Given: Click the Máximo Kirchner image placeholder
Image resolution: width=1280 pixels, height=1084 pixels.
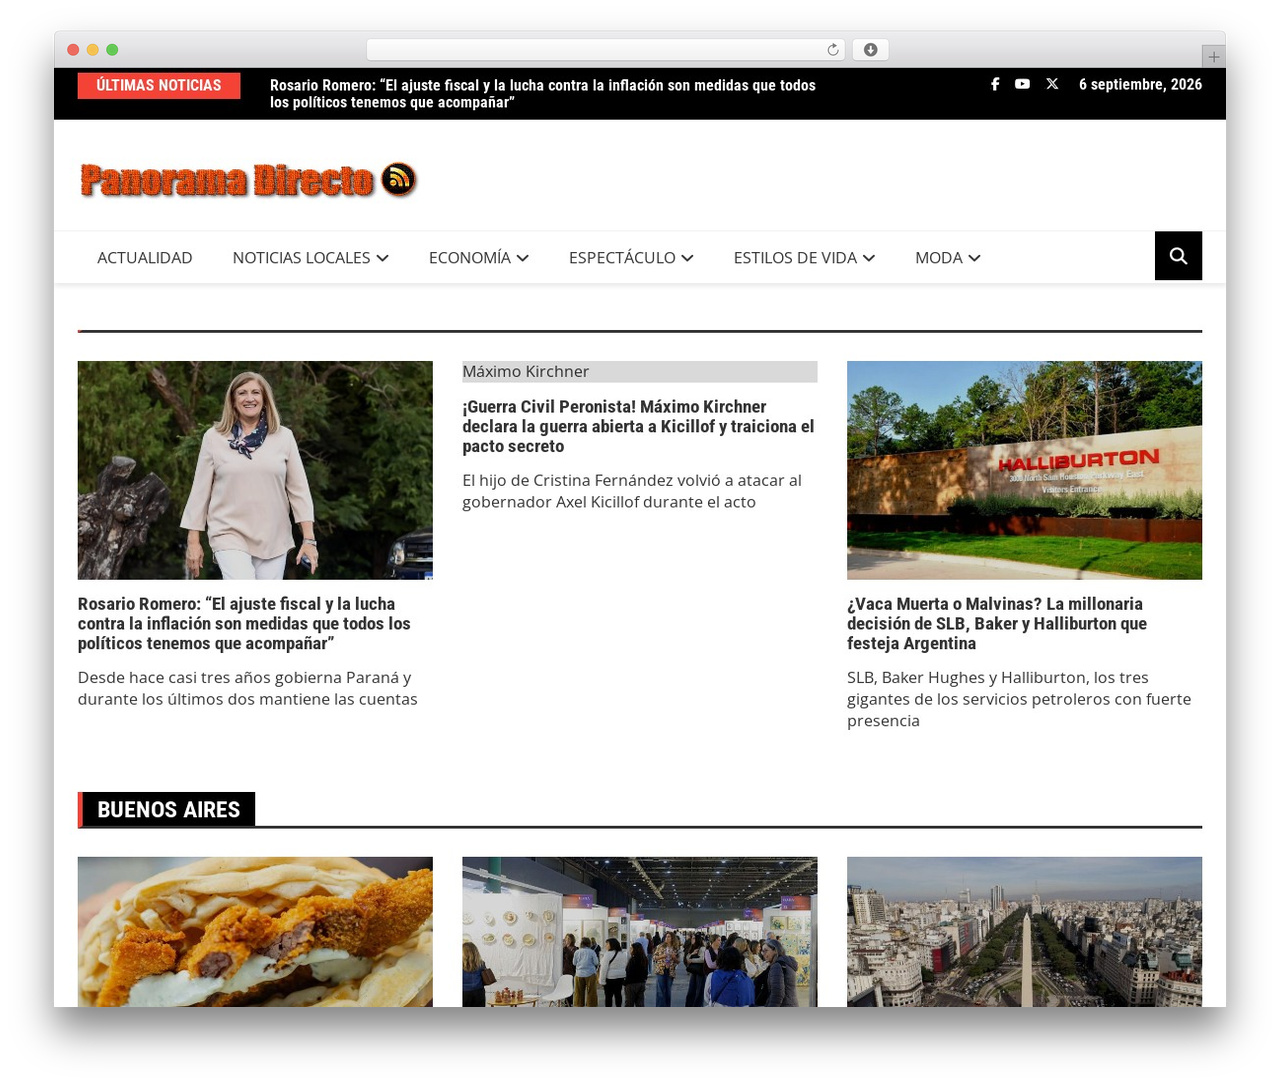Looking at the screenshot, I should [x=640, y=371].
